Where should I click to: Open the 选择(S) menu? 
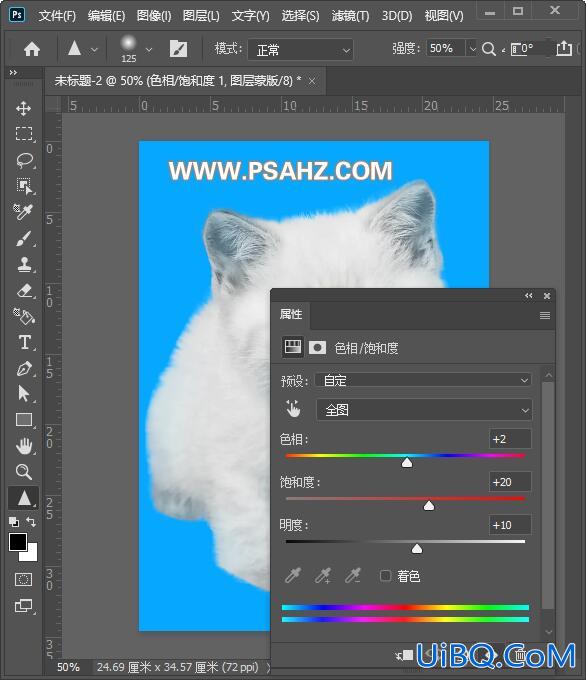(x=300, y=16)
